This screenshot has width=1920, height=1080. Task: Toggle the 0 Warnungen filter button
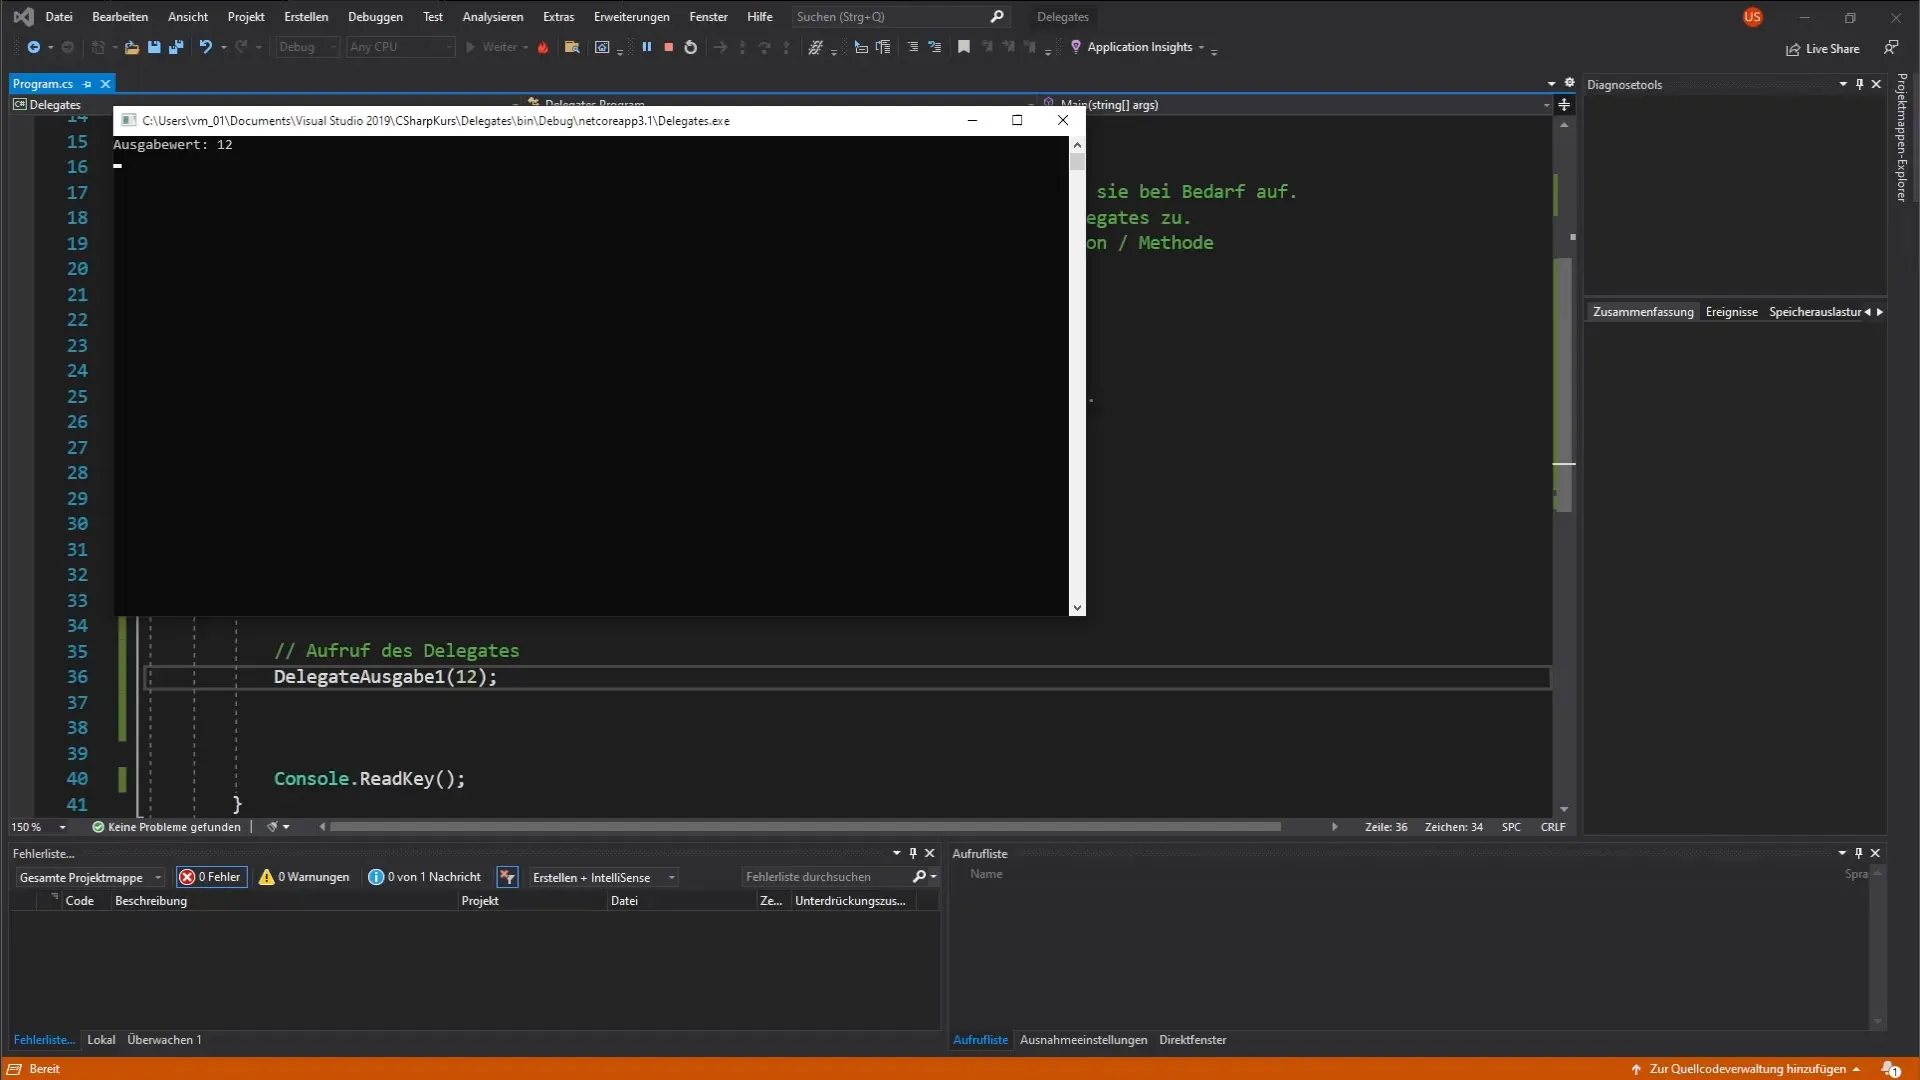pos(305,877)
